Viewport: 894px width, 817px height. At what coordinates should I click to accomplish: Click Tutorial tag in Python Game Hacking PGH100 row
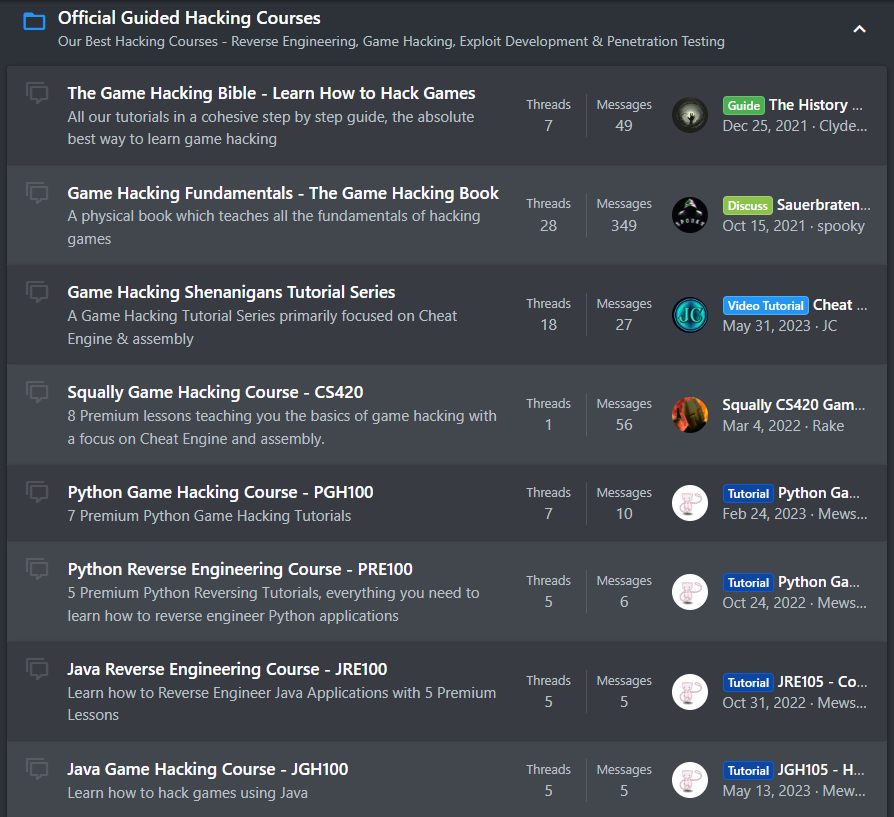(748, 494)
